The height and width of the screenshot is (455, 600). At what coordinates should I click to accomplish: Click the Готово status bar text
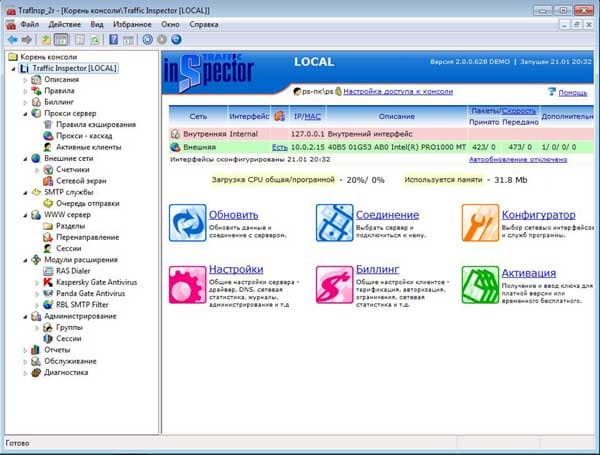17,443
